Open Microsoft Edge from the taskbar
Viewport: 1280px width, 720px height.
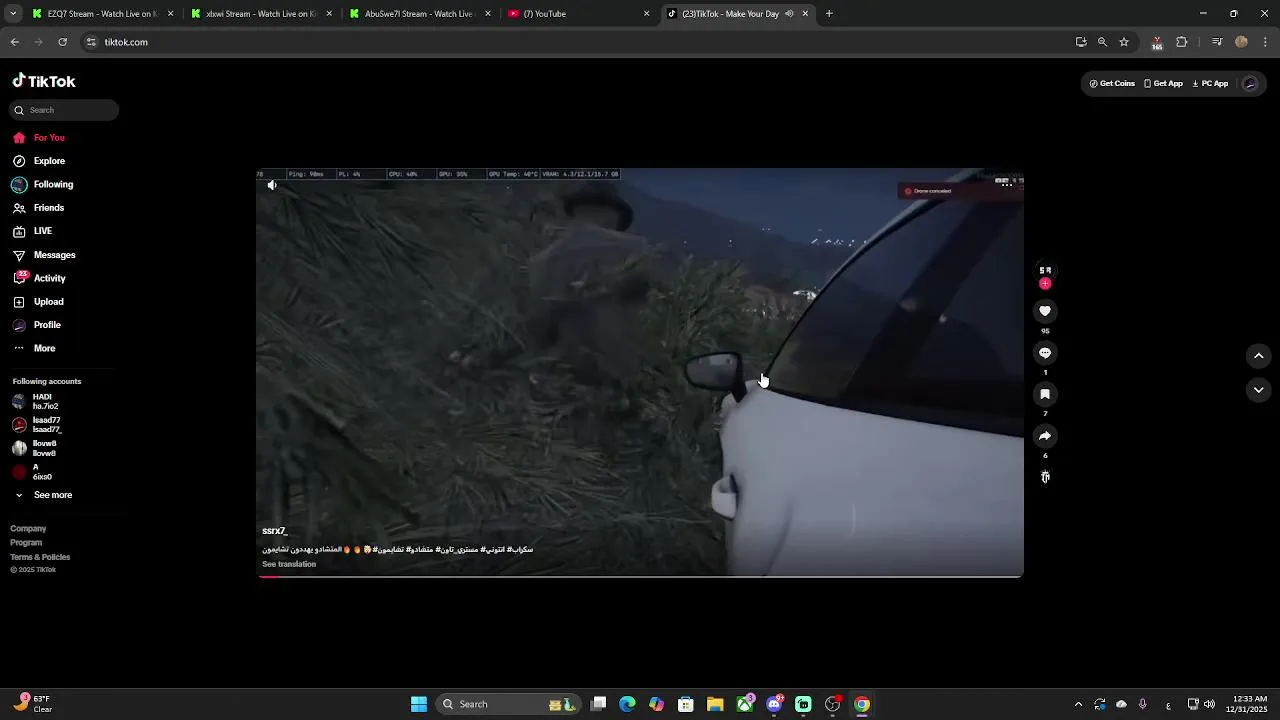pyautogui.click(x=627, y=704)
